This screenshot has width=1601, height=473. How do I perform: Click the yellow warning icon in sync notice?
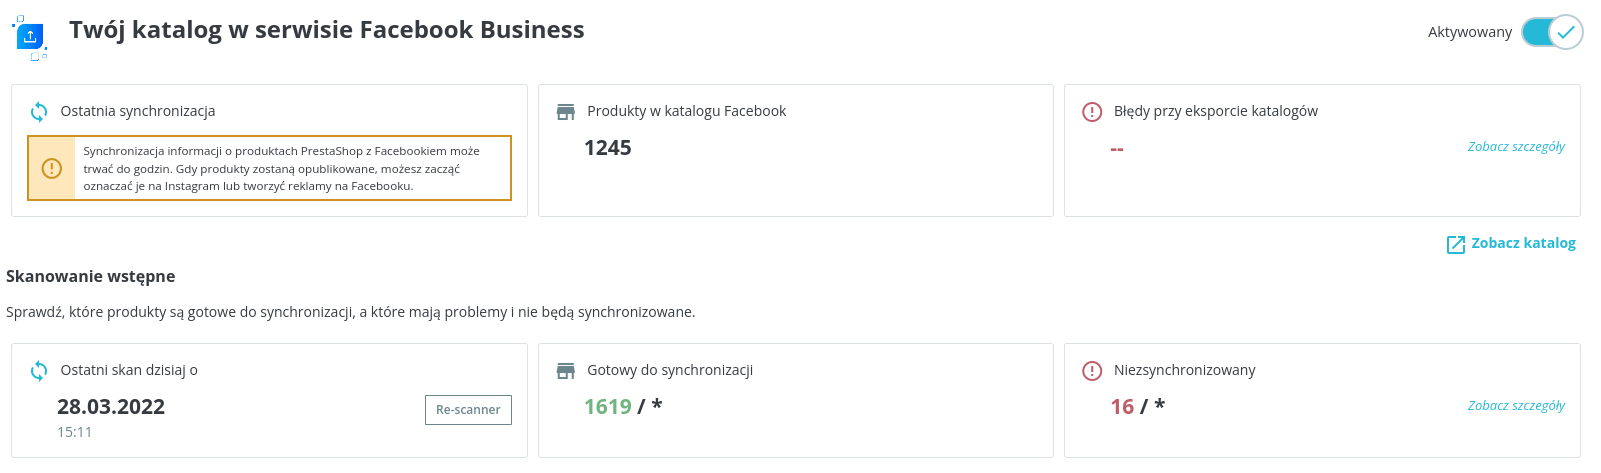click(x=52, y=168)
